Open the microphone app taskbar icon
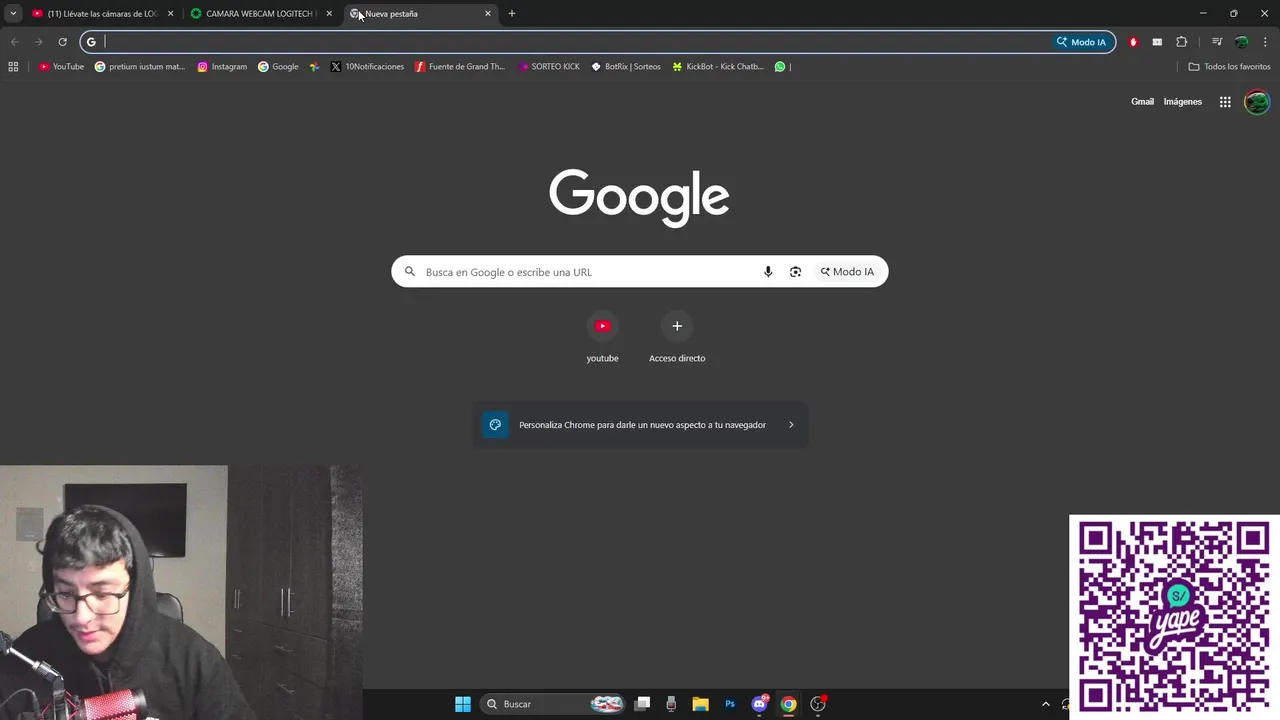The height and width of the screenshot is (720, 1280). click(671, 704)
